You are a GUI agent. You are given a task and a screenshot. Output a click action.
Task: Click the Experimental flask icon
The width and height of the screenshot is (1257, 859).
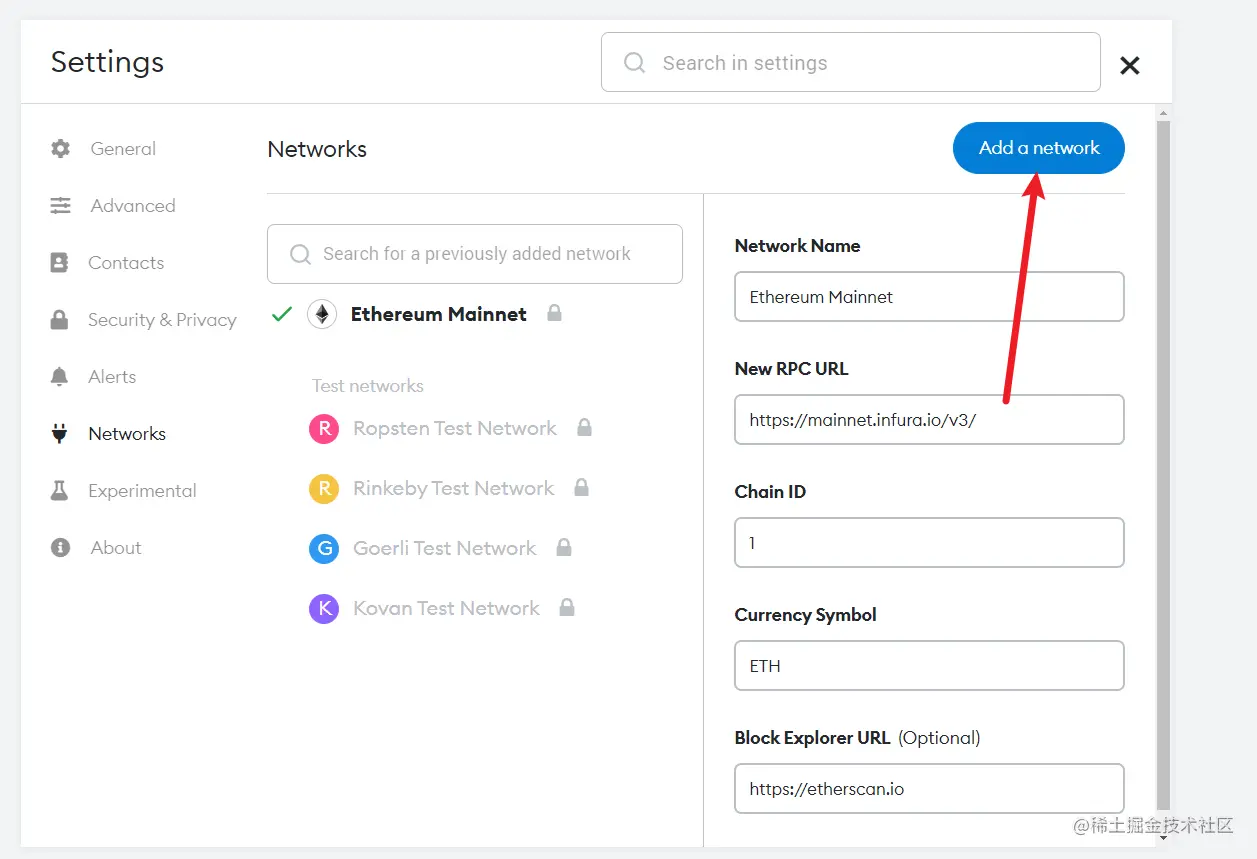pyautogui.click(x=59, y=491)
